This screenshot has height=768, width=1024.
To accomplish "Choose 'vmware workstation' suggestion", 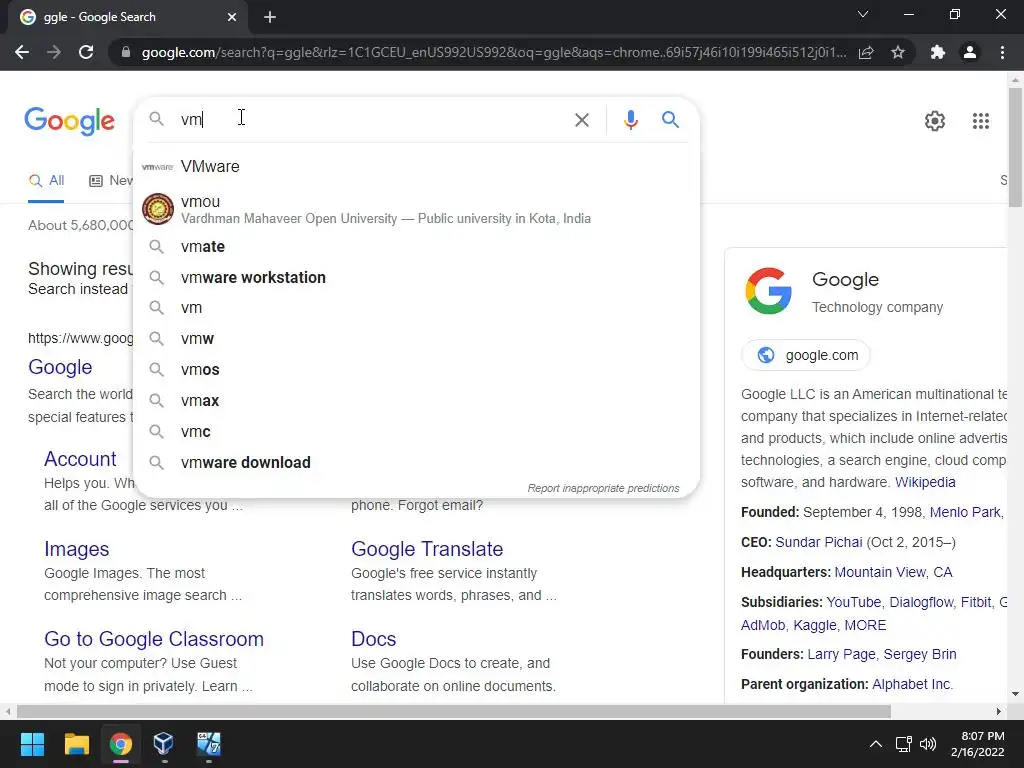I will [416, 278].
